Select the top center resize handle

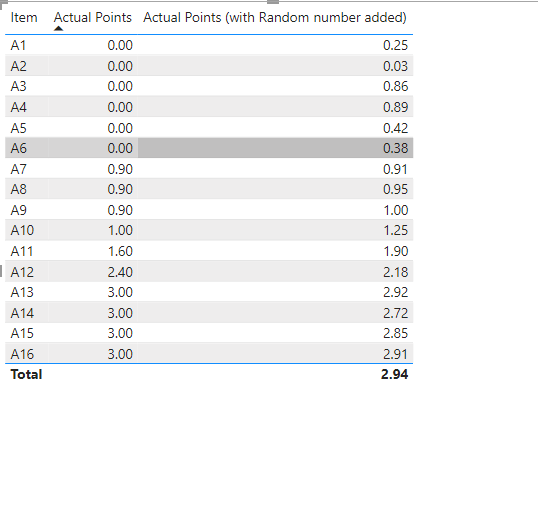pos(273,2)
